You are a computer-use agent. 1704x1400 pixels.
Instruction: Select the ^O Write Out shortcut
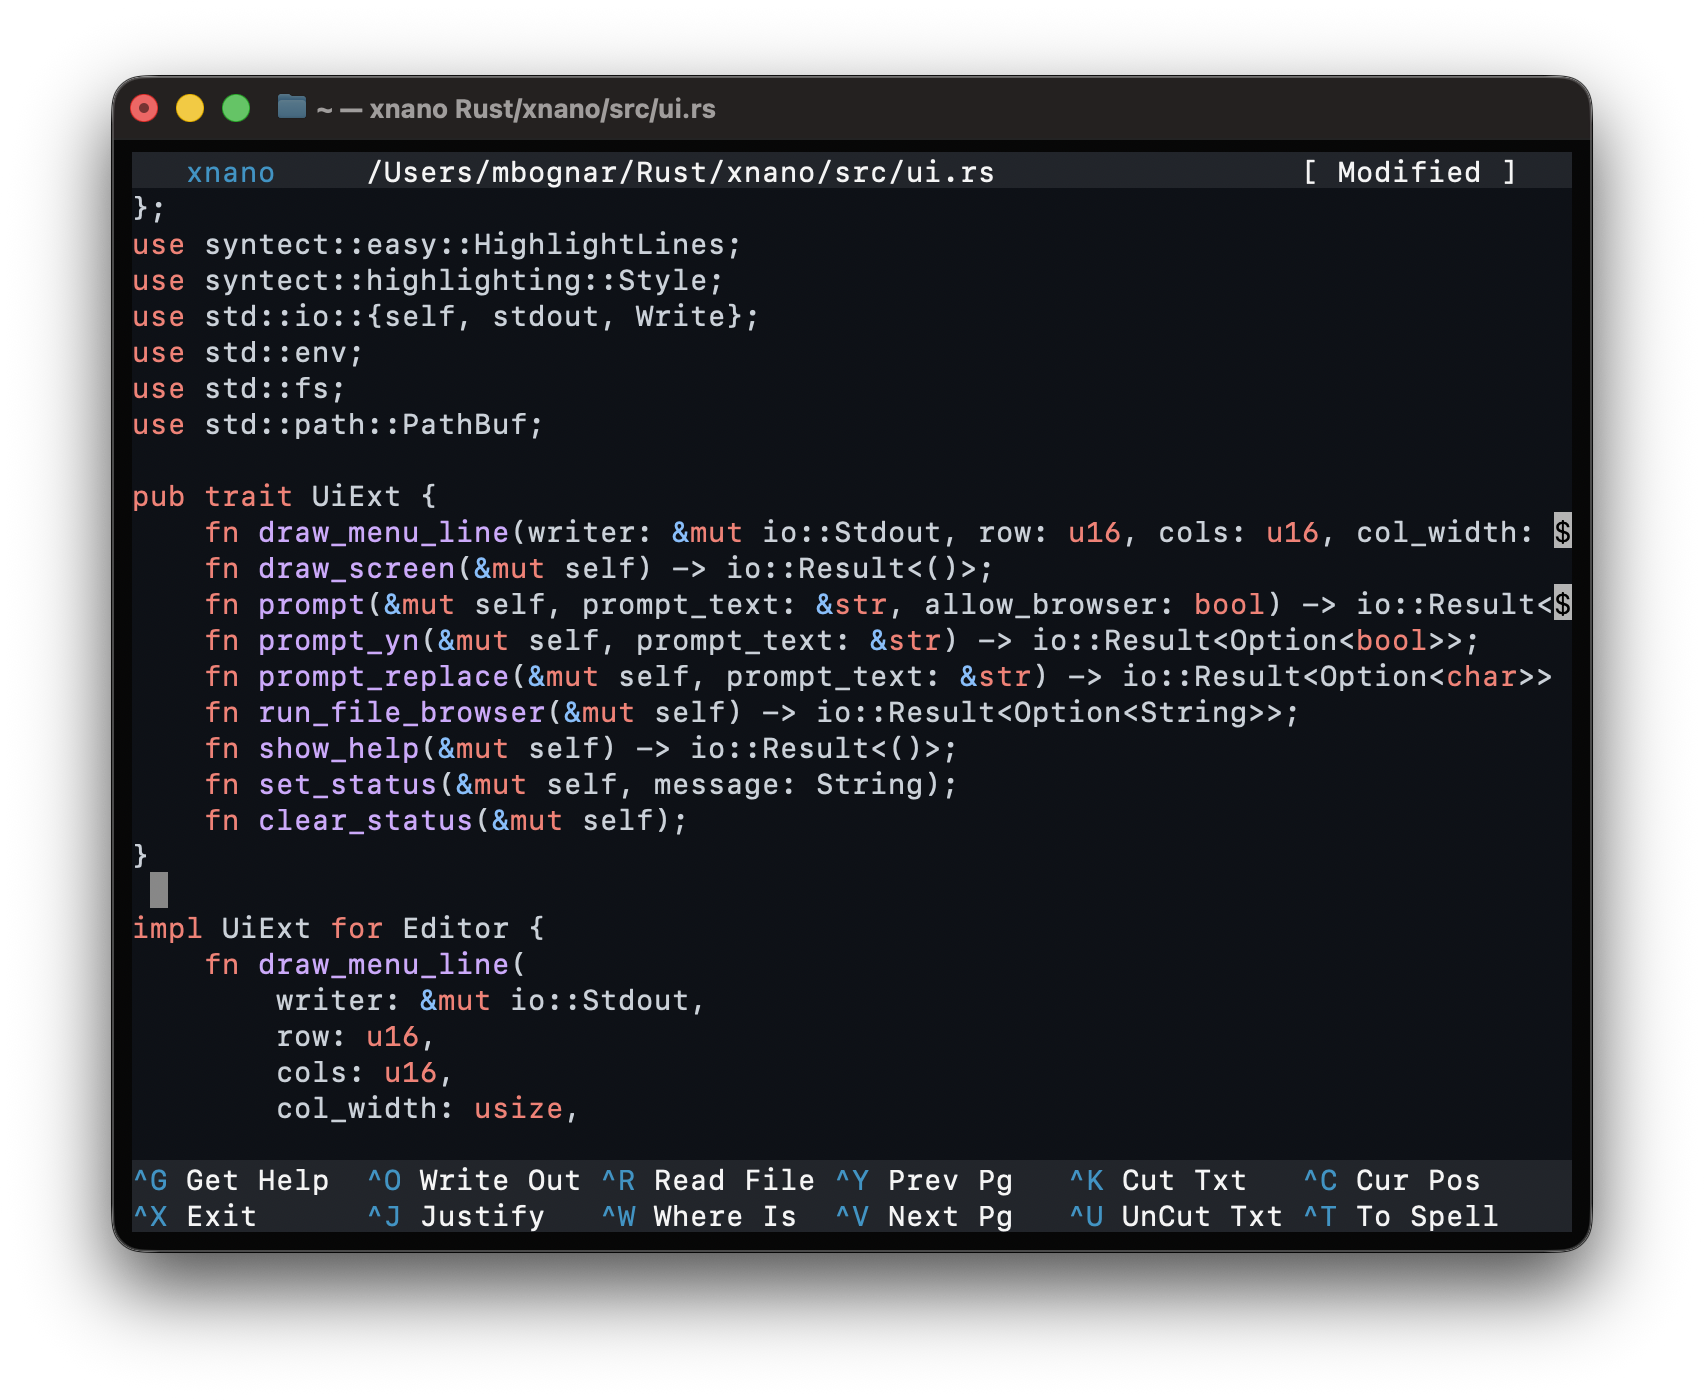[x=473, y=1180]
